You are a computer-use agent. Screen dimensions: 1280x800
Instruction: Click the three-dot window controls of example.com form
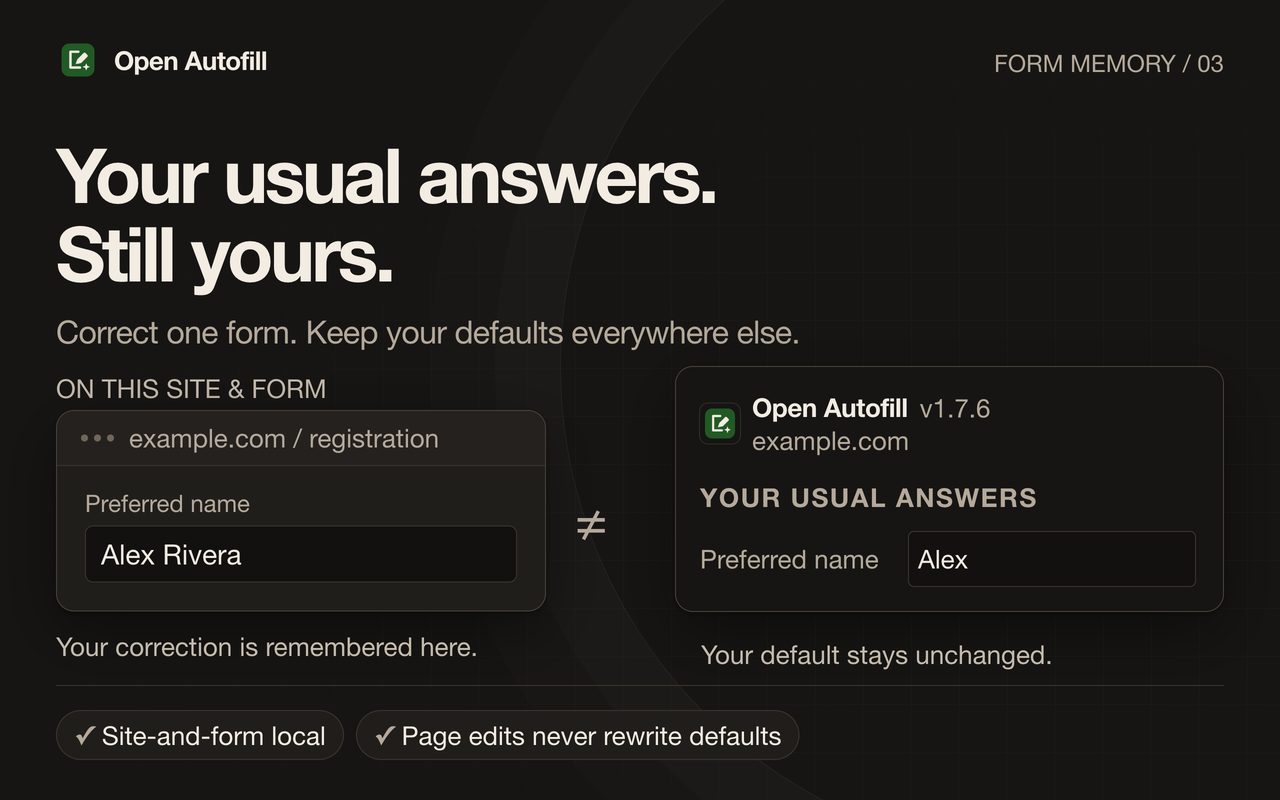pos(97,438)
